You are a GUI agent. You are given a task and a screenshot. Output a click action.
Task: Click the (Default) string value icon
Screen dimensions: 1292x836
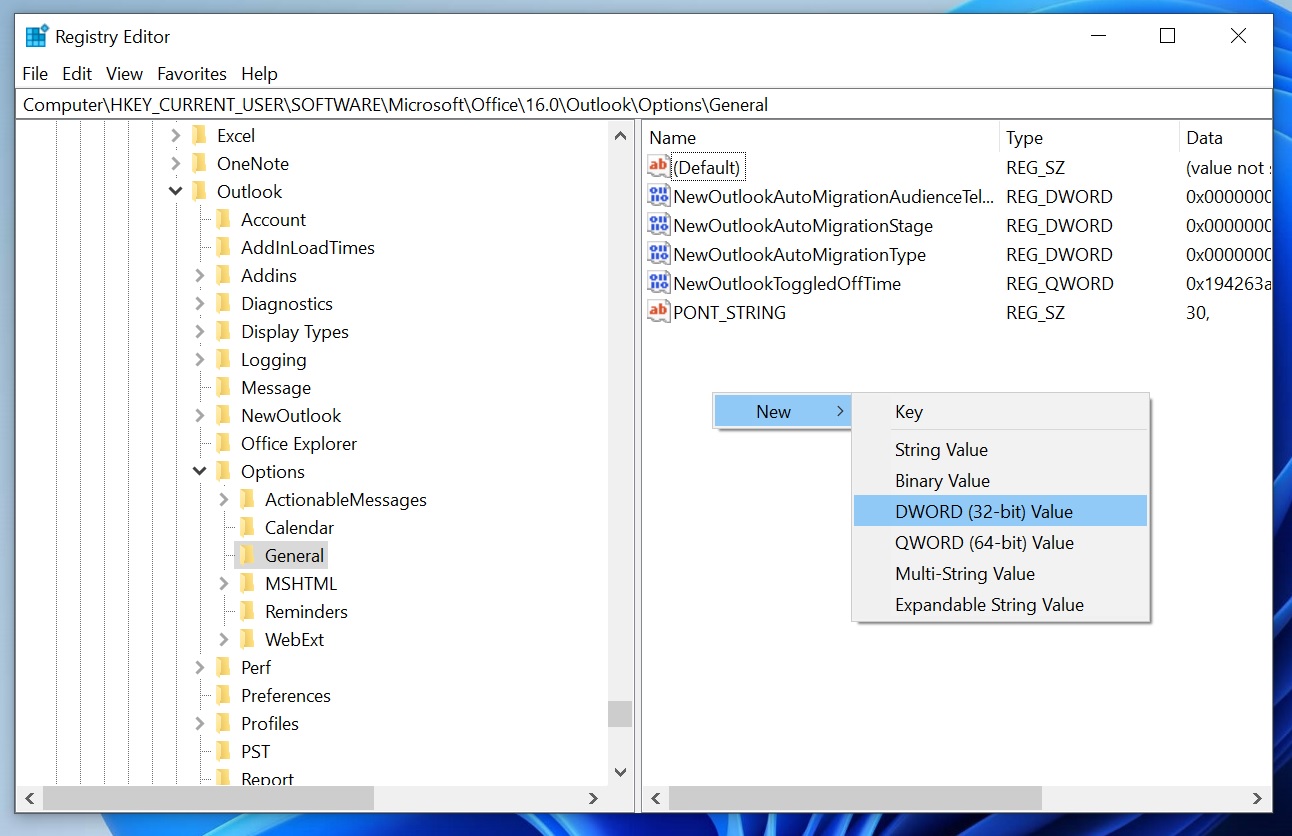[x=658, y=167]
